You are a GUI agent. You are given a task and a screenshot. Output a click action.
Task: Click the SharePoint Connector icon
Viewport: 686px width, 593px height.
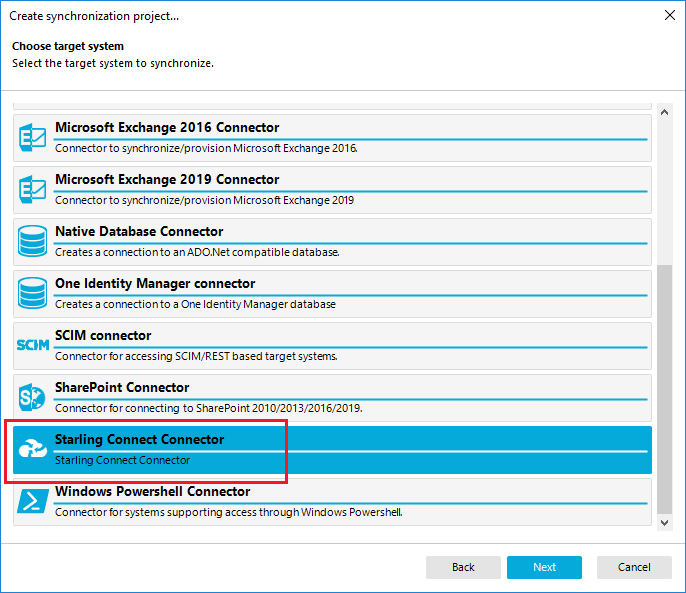[x=33, y=398]
